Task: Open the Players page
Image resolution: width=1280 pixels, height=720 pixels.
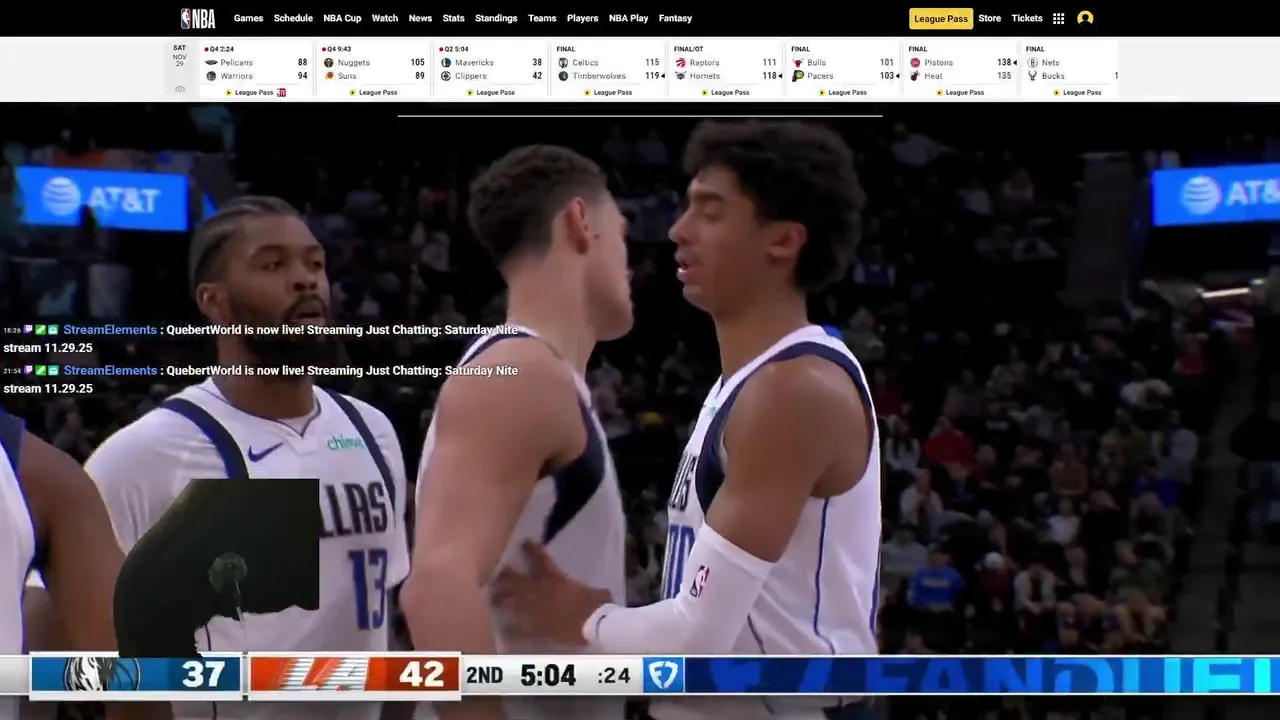Action: (x=582, y=18)
